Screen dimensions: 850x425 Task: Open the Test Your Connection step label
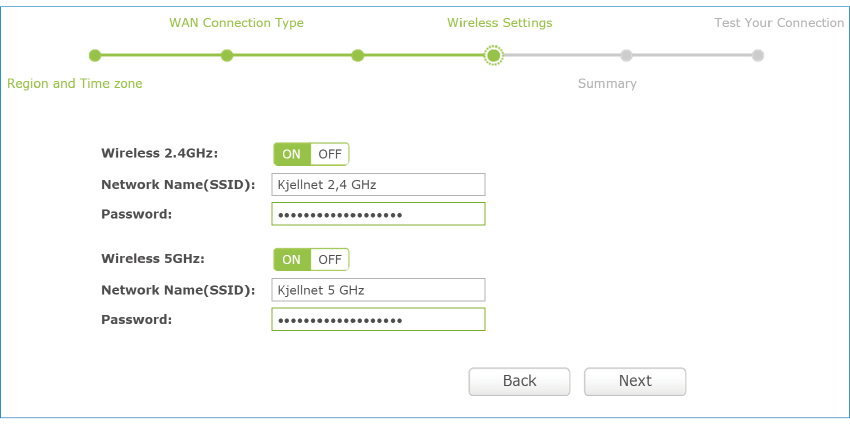779,23
